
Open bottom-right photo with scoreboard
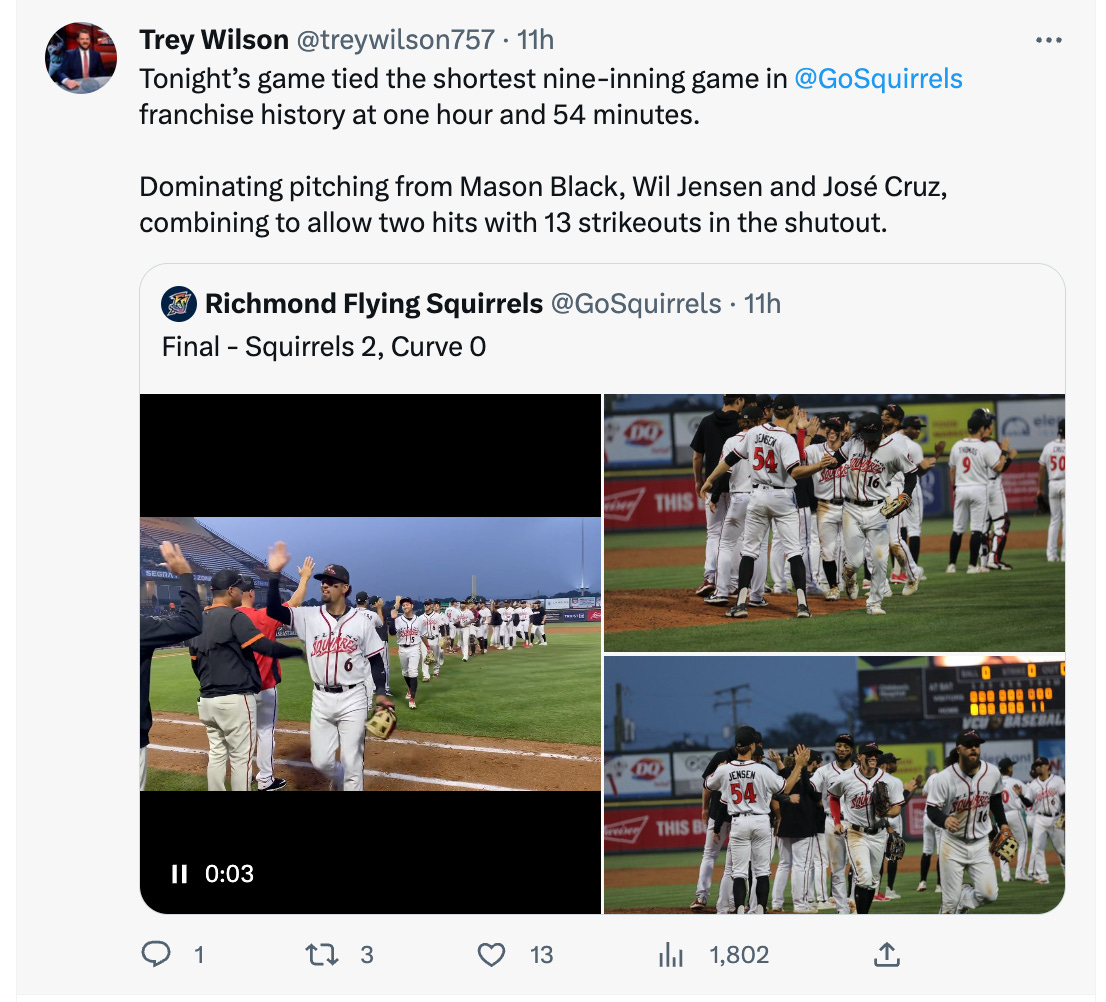click(834, 785)
